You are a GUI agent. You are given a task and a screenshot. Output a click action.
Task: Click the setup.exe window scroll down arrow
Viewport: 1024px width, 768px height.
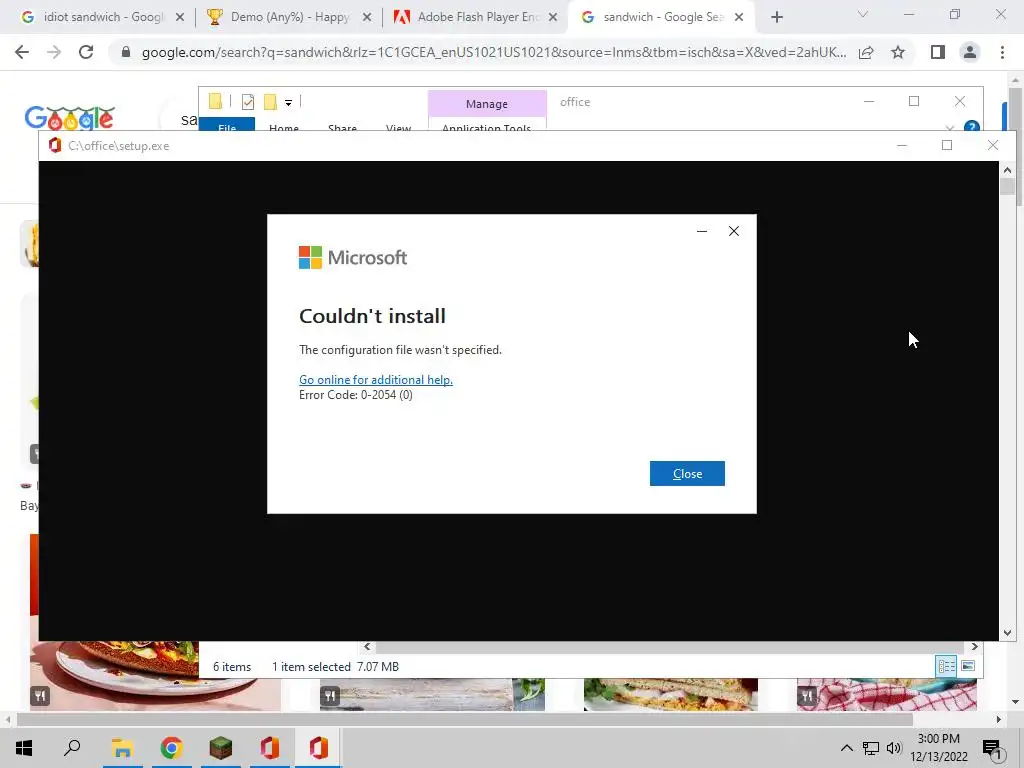point(1007,632)
